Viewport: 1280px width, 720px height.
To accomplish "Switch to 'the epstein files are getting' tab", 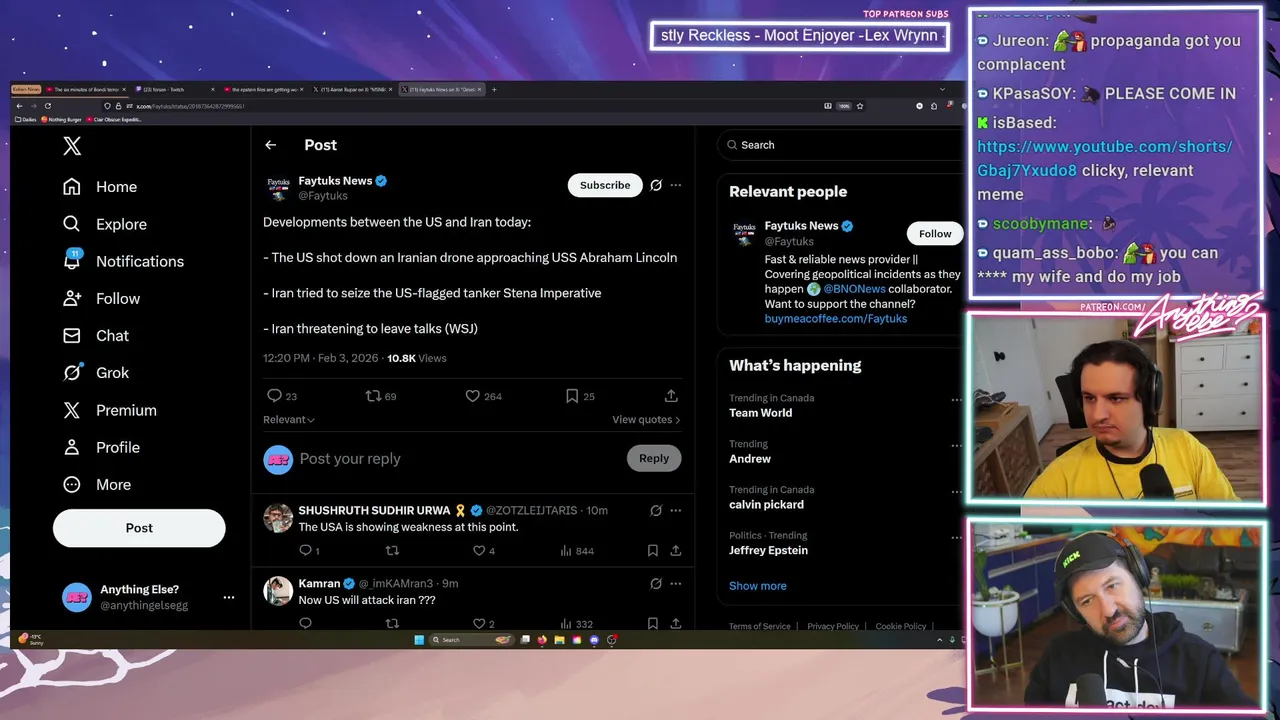I will coord(264,90).
